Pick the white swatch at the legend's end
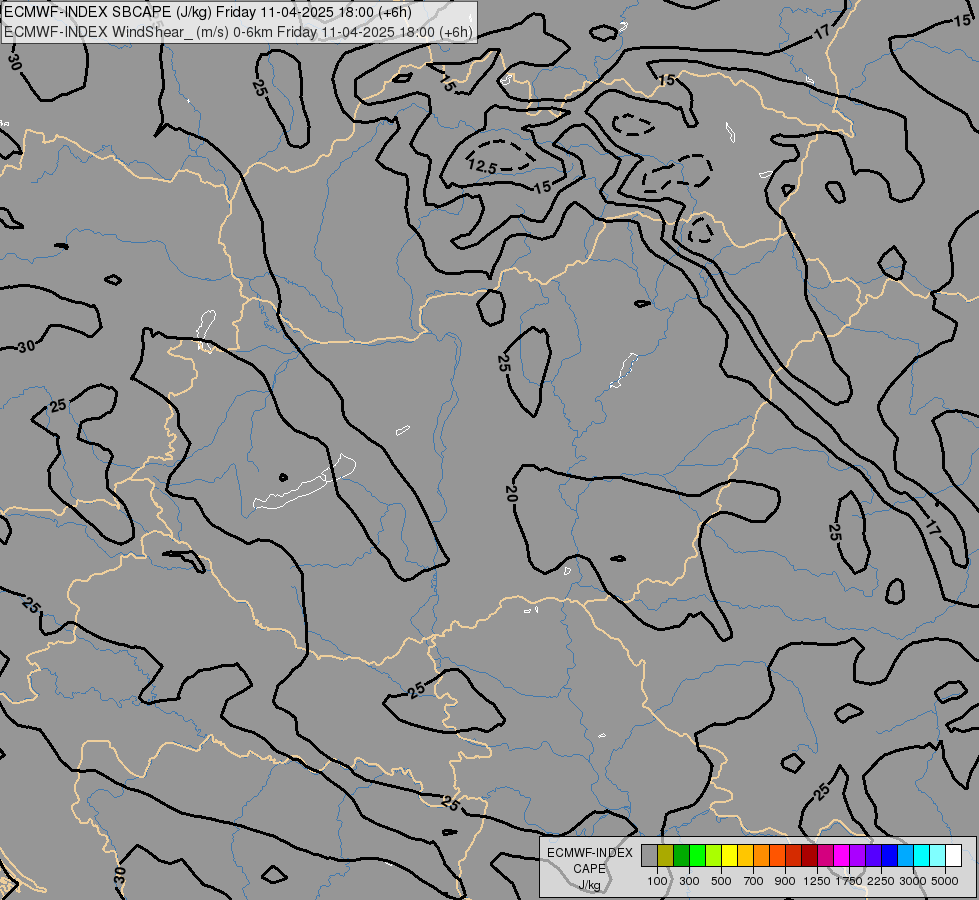 tap(954, 855)
